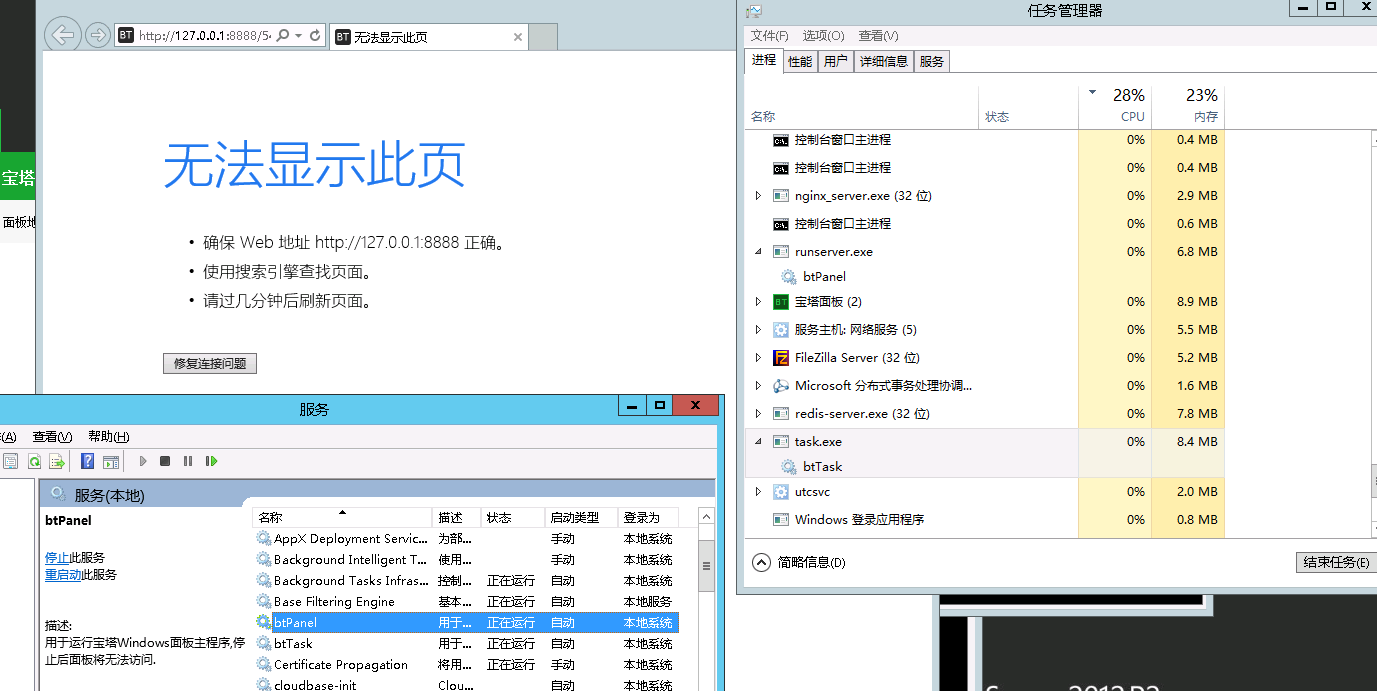
Task: Open the 查看(V) menu in Services window
Action: point(52,437)
